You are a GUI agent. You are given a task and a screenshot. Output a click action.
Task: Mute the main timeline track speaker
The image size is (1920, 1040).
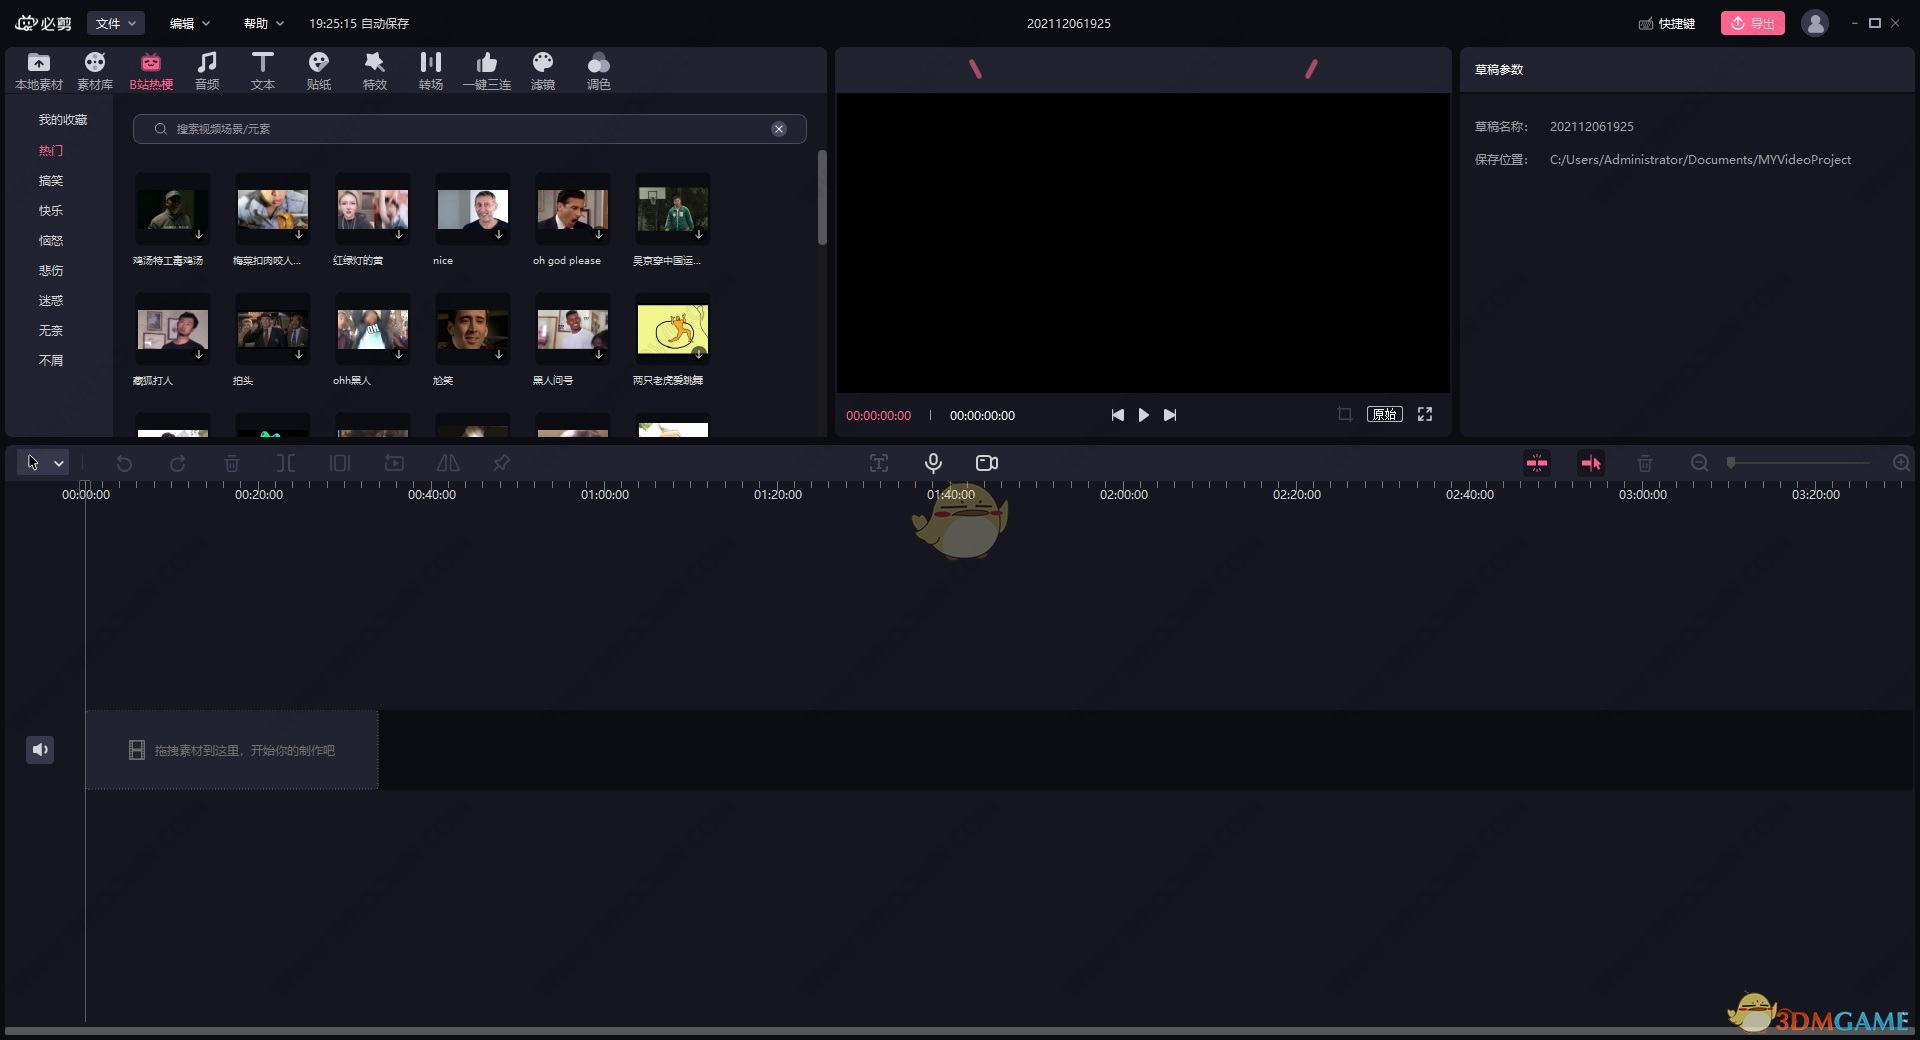[x=40, y=749]
